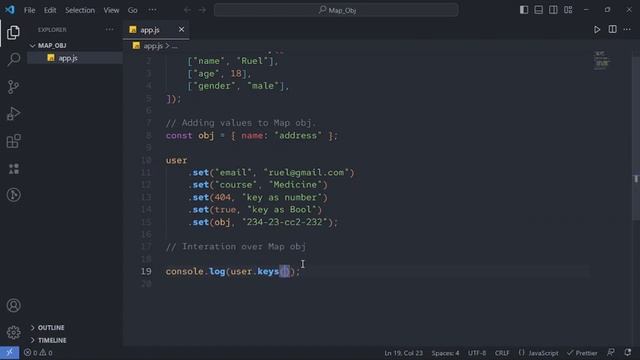Click the "user" identifier on line 10
The height and width of the screenshot is (360, 640).
point(176,160)
